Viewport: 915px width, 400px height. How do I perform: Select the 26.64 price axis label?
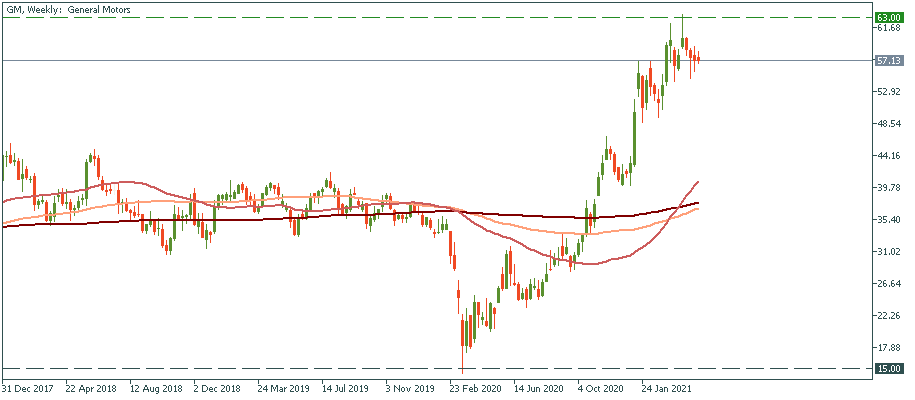pos(888,284)
